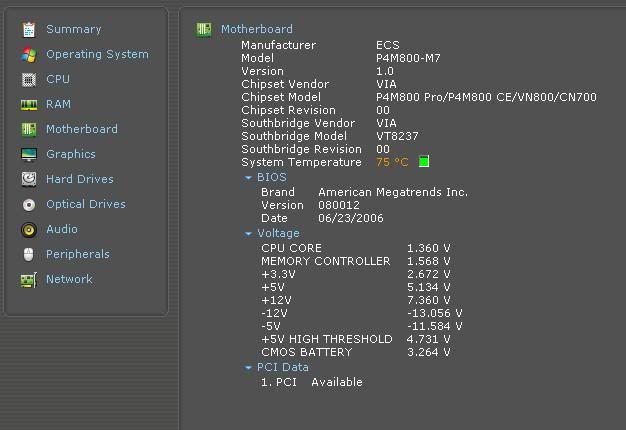Click the 75 °C system temperature value
626x430 pixels.
pyautogui.click(x=392, y=162)
